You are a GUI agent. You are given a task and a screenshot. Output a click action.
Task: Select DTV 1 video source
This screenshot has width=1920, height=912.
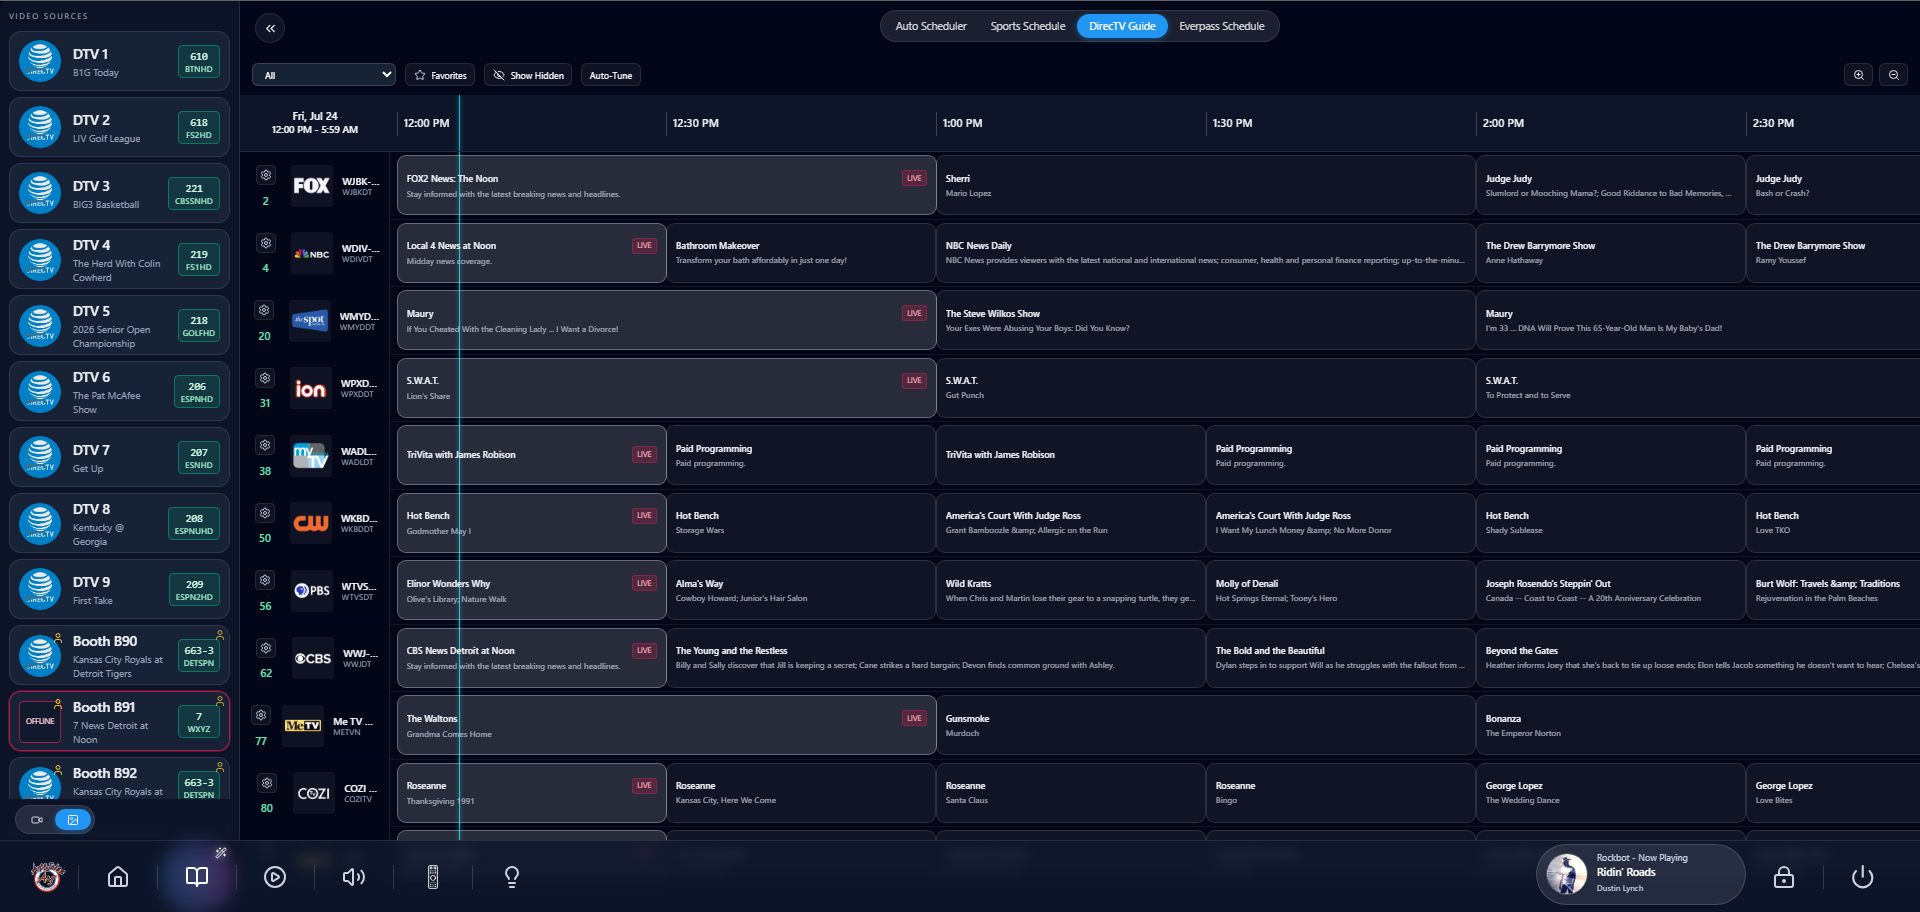point(119,61)
